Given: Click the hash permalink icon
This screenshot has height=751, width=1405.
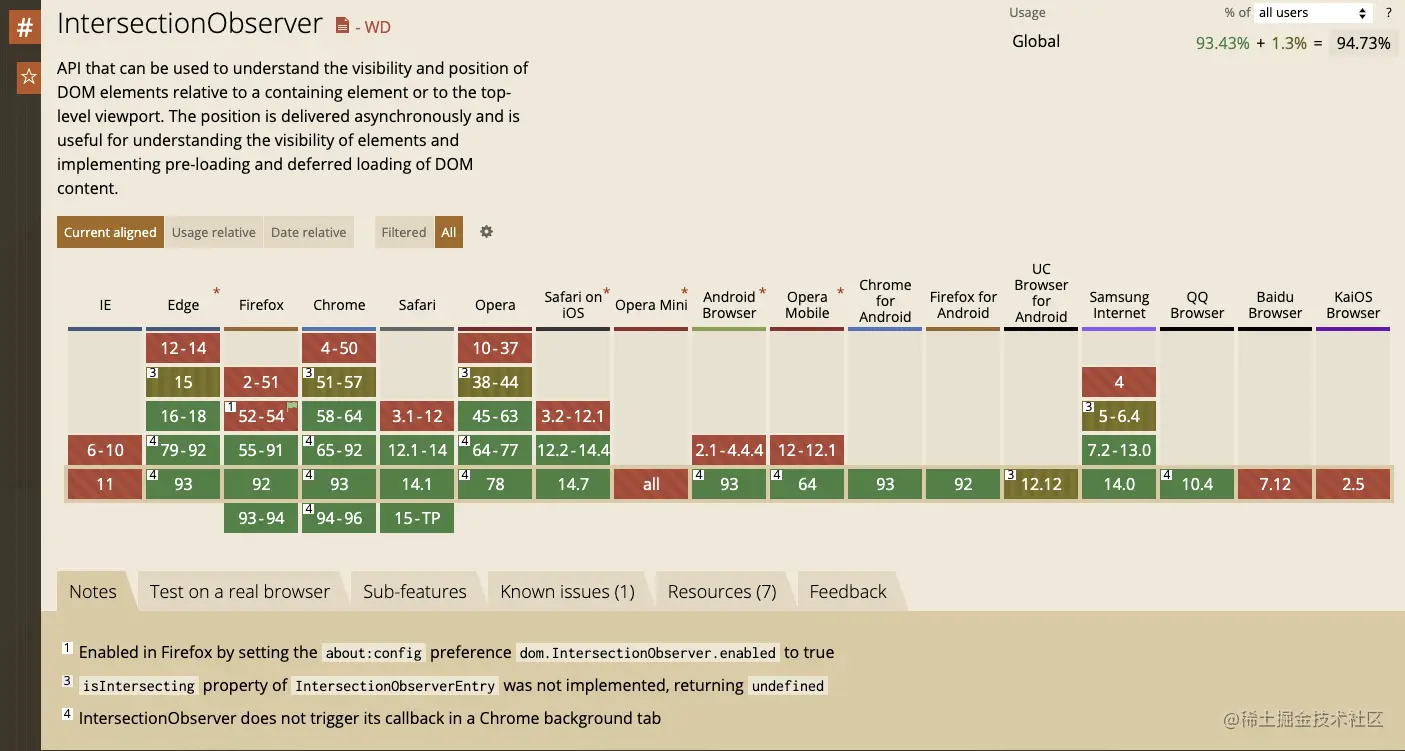Looking at the screenshot, I should tap(25, 27).
